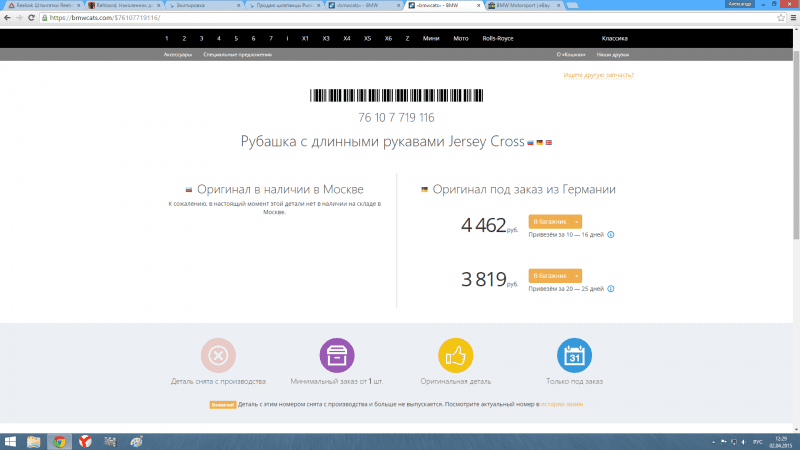The width and height of the screenshot is (800, 450).
Task: Click the Chrome icon in the taskbar
Action: coord(60,442)
